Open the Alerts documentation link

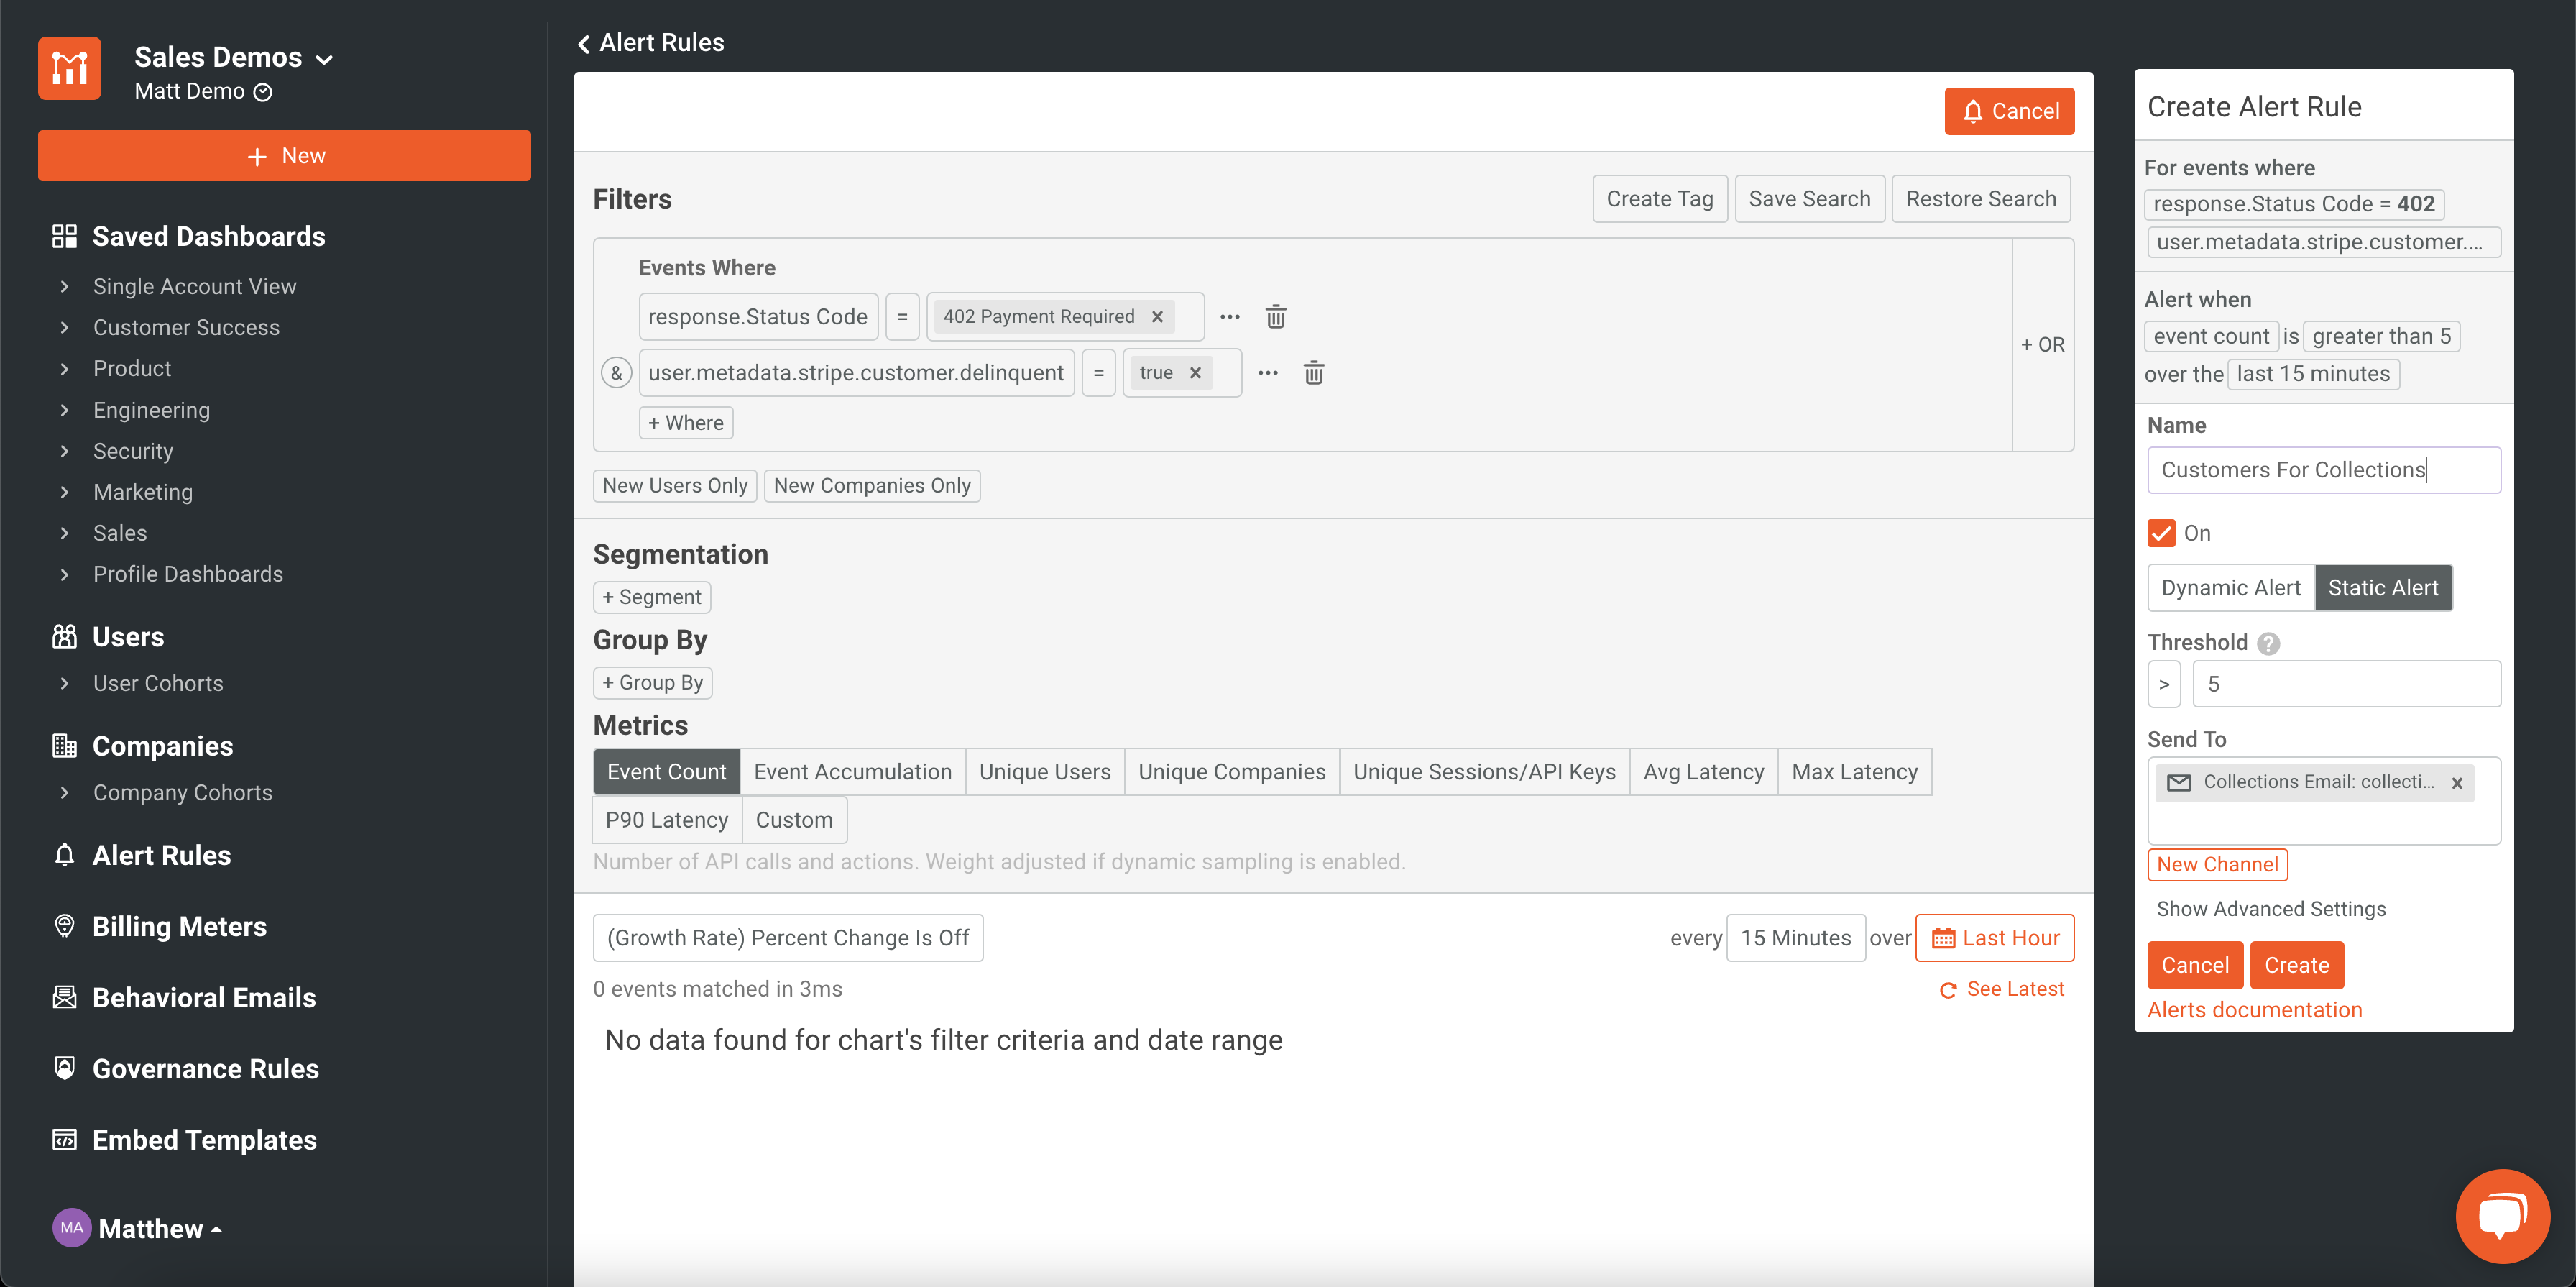pyautogui.click(x=2255, y=1010)
